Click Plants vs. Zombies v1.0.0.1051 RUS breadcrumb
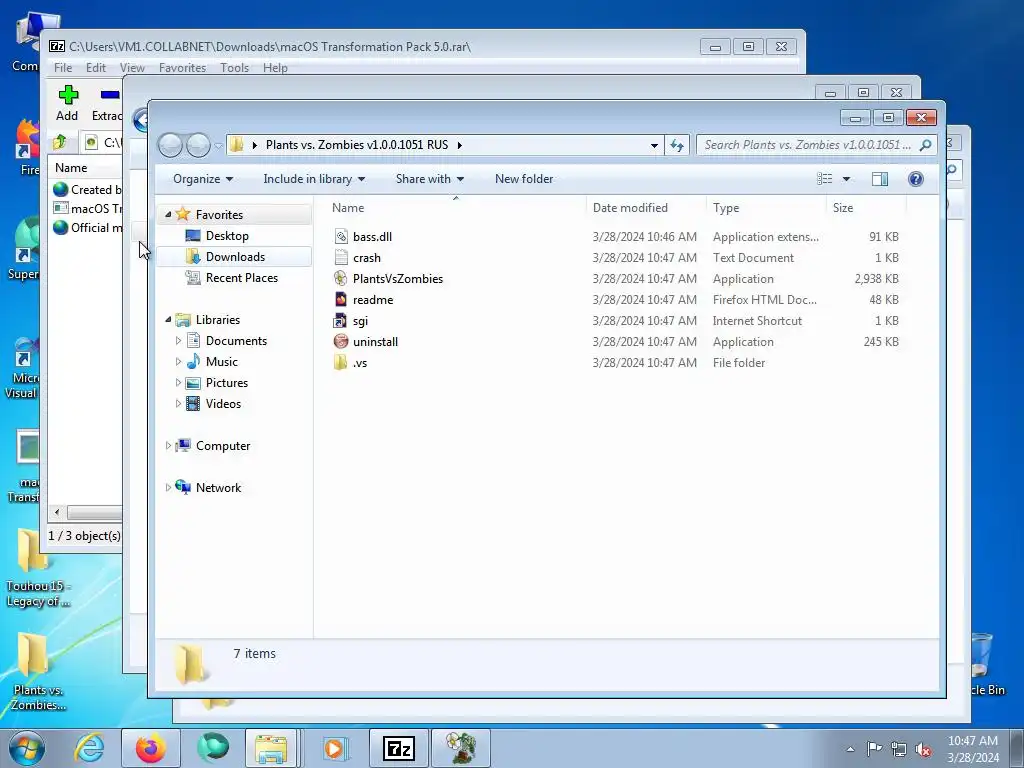This screenshot has height=768, width=1024. coord(357,145)
